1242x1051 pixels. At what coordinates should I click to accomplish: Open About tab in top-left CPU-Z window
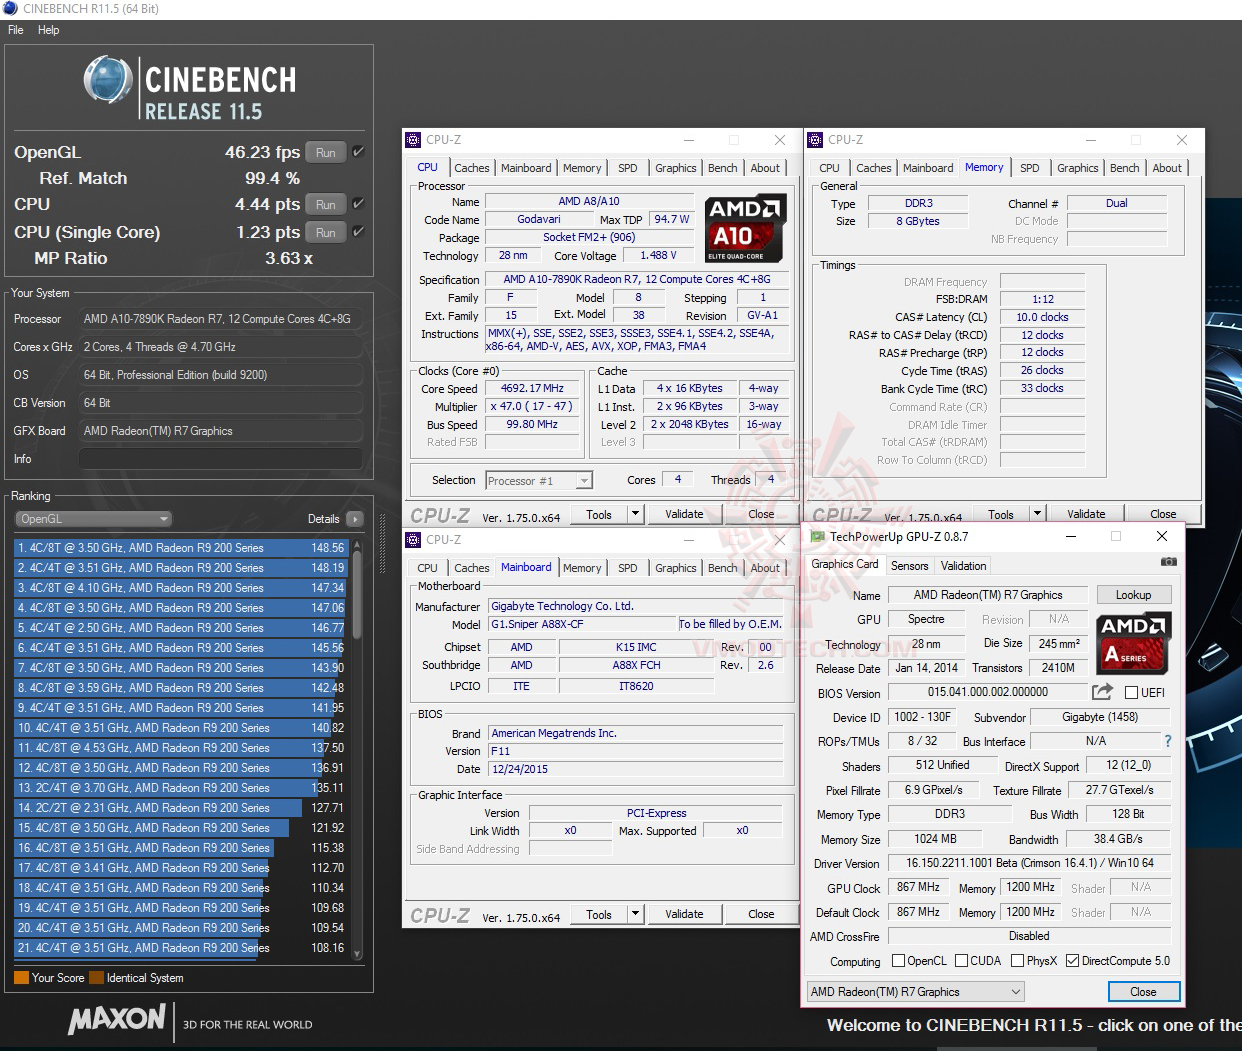766,168
